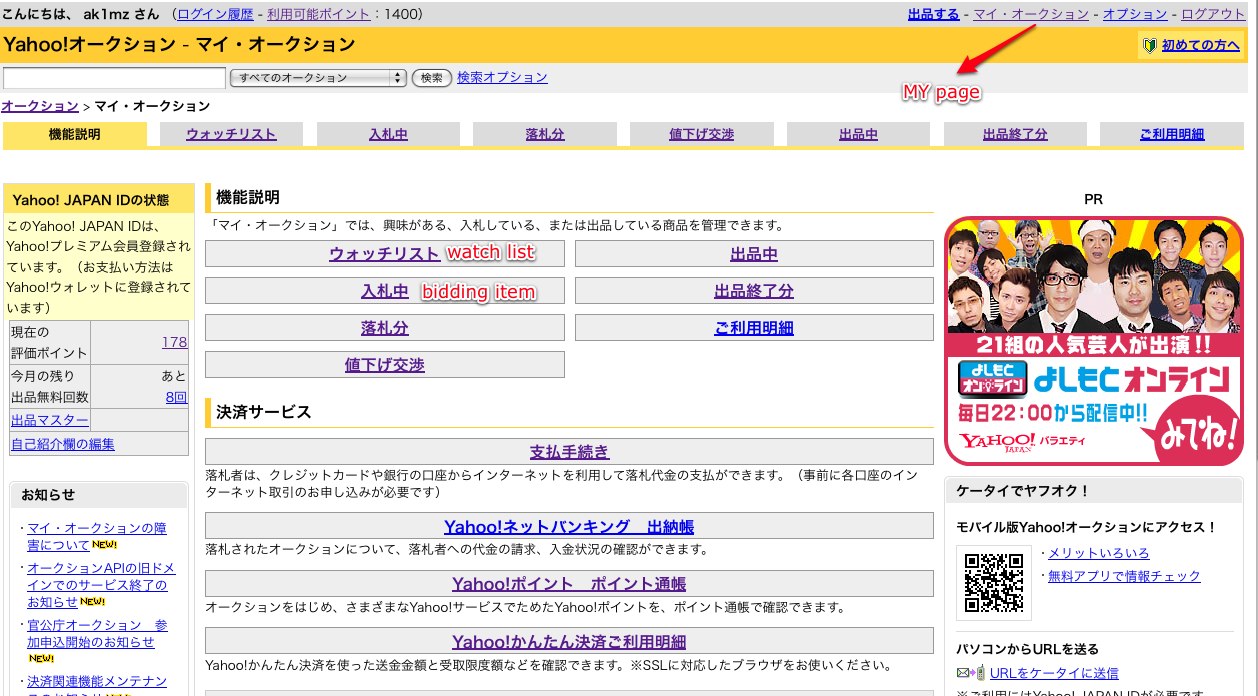Open Yahoo!ポイント ポイント通帳 link
The image size is (1258, 696).
(x=569, y=584)
